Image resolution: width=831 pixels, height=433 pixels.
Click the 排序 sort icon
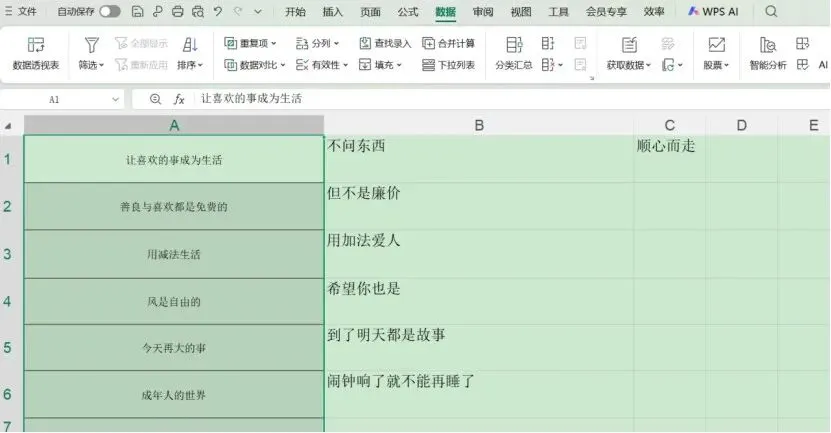[190, 45]
